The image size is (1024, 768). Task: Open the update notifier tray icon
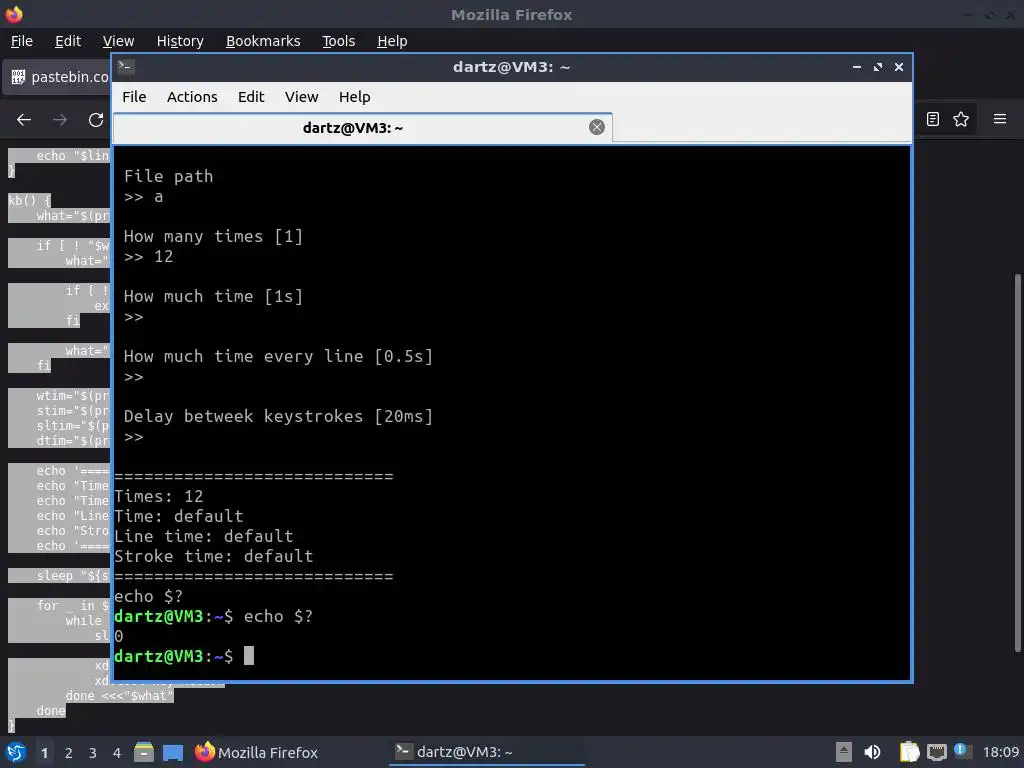click(x=961, y=750)
